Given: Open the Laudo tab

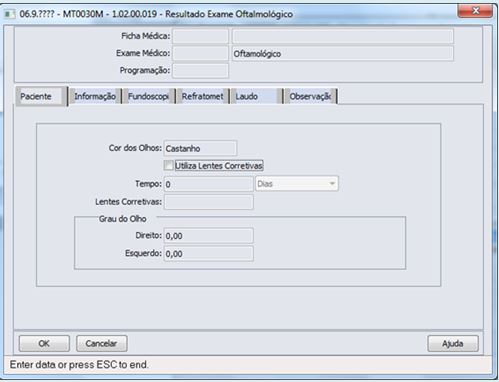Looking at the screenshot, I should pos(256,96).
